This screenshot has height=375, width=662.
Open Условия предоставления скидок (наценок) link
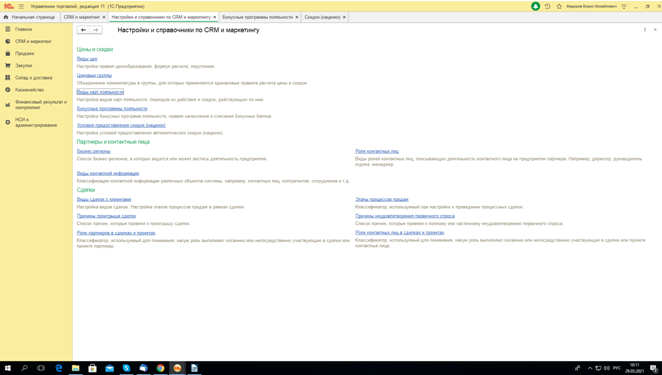121,125
